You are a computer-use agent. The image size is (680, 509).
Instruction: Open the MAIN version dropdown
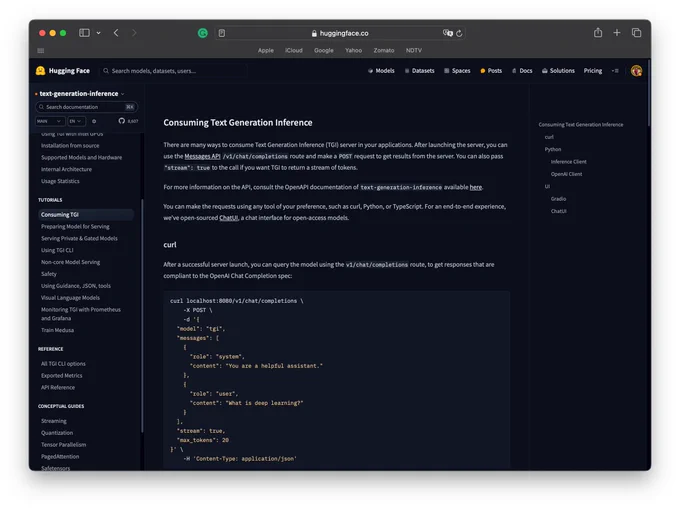coord(49,121)
